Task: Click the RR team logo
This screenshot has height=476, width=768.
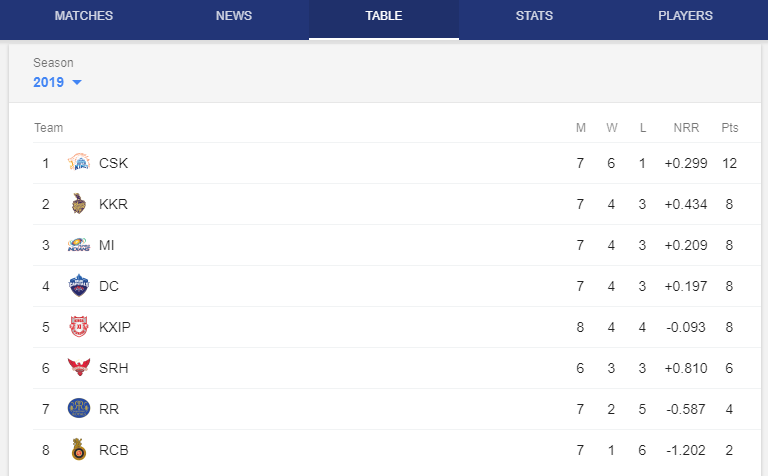Action: point(79,408)
